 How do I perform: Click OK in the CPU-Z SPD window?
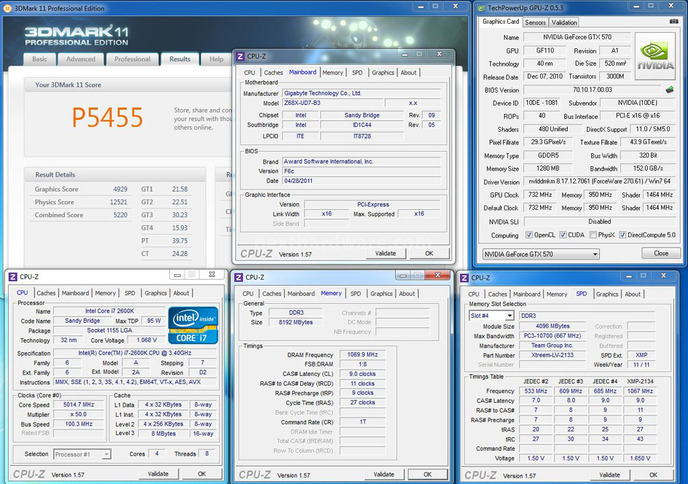(x=653, y=475)
